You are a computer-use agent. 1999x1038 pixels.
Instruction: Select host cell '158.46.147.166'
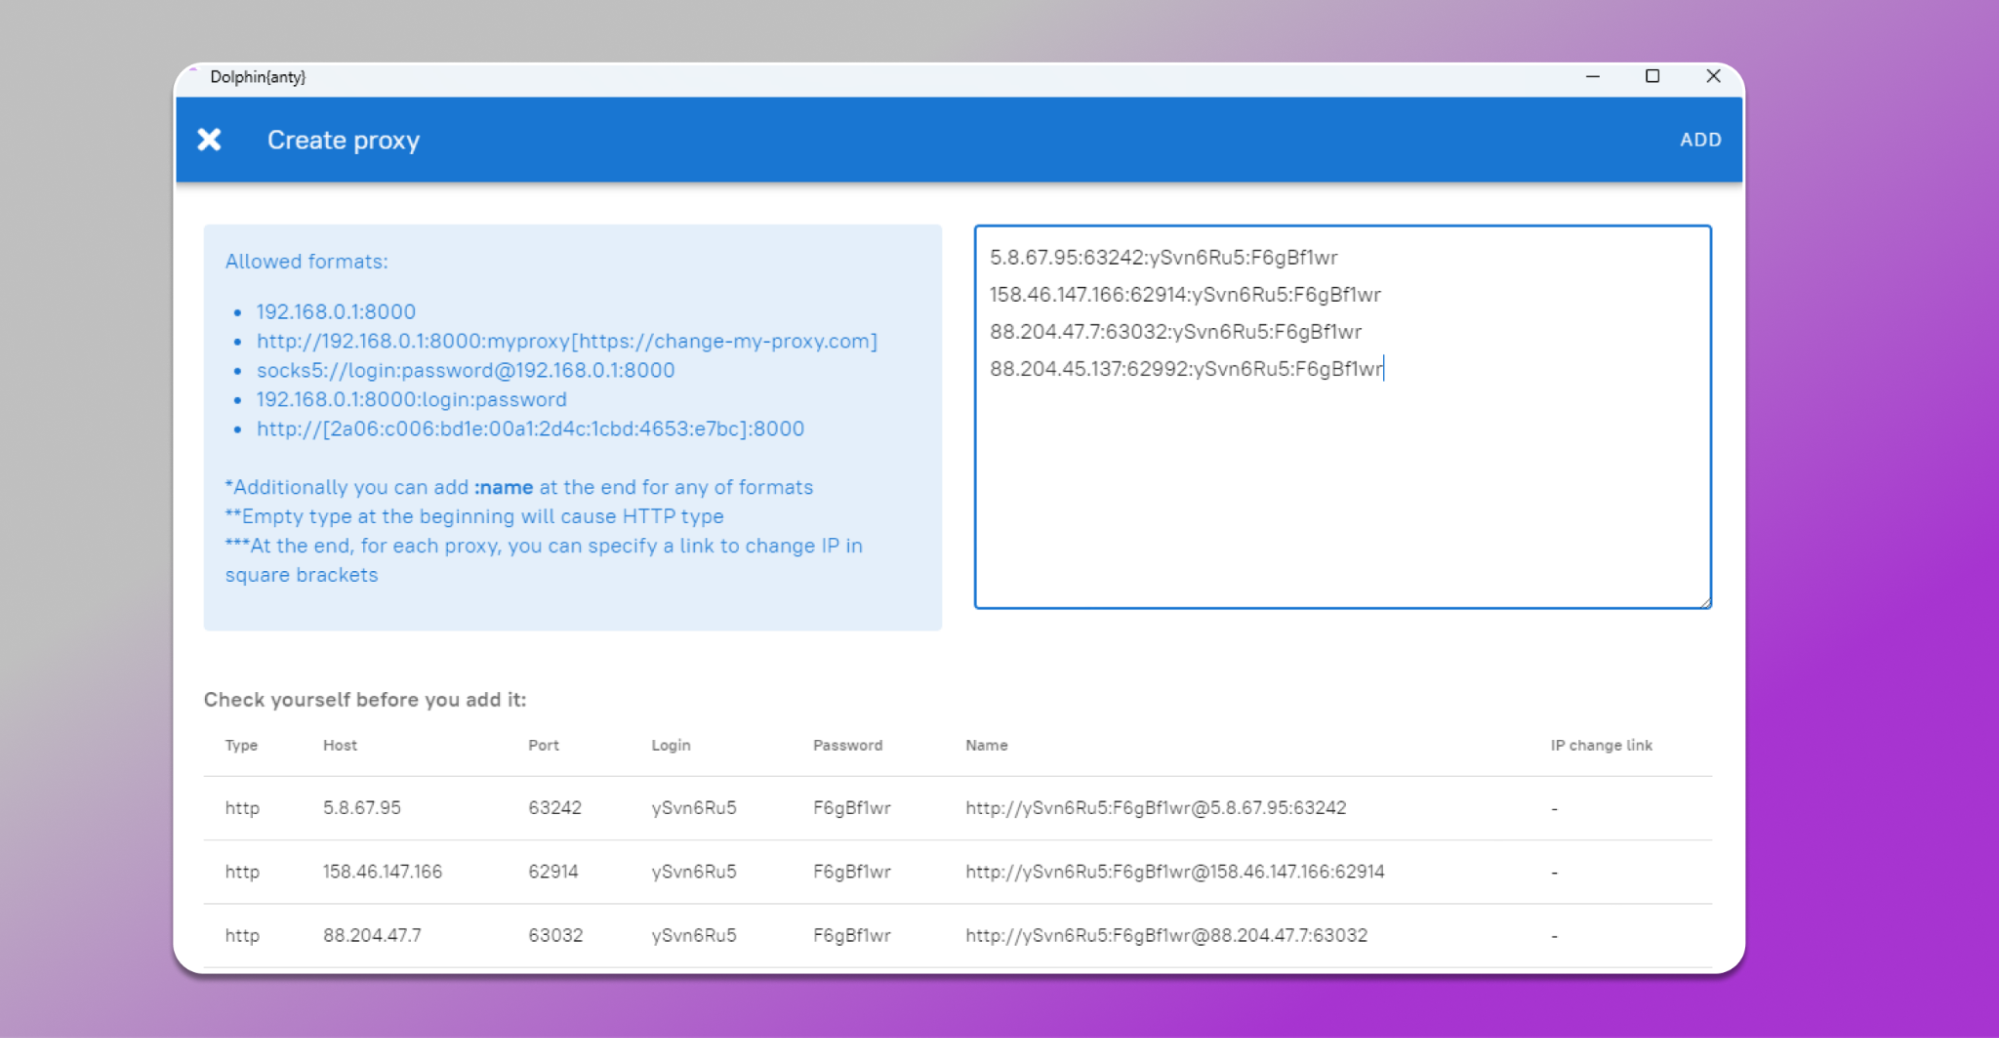tap(382, 872)
